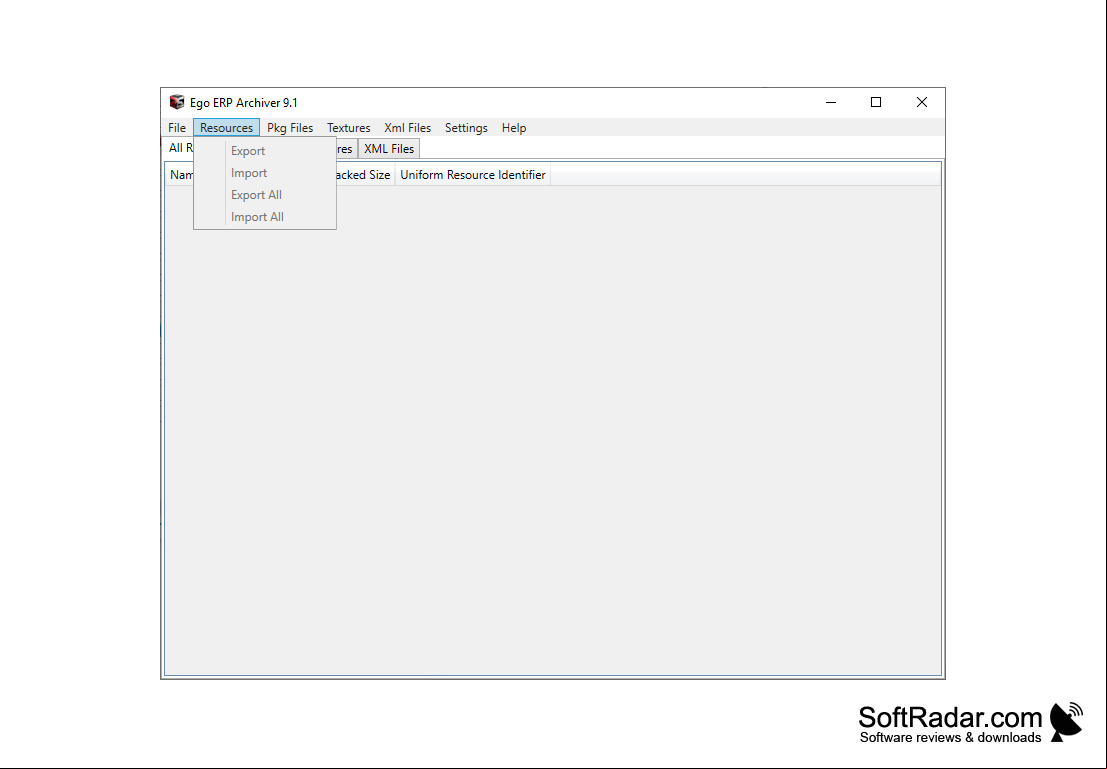The width and height of the screenshot is (1107, 769).
Task: Maximize the Ego ERP Archiver window
Action: tap(876, 102)
